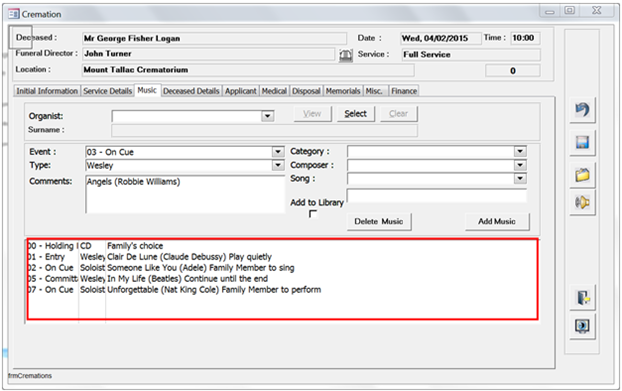
Task: Click the Location field Mount Tallac Crematorium
Action: pyautogui.click(x=248, y=70)
